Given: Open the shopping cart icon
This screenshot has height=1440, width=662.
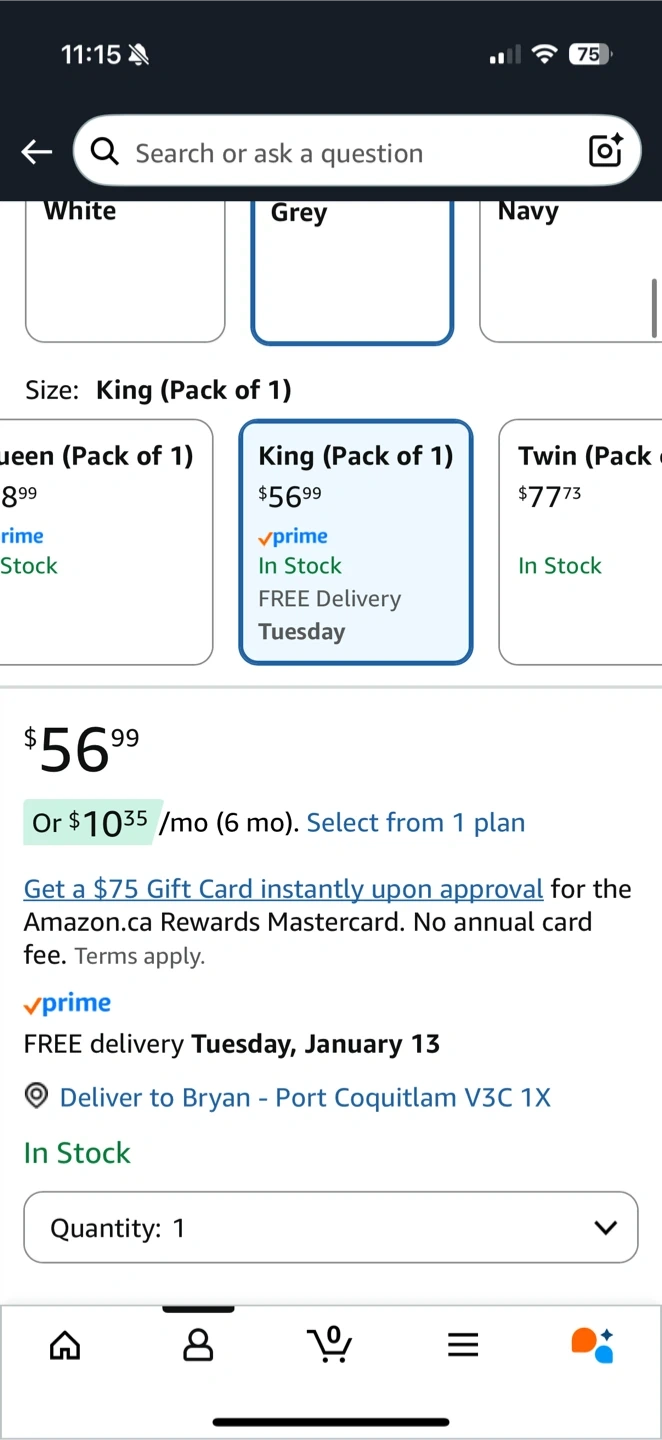Looking at the screenshot, I should pos(330,1345).
